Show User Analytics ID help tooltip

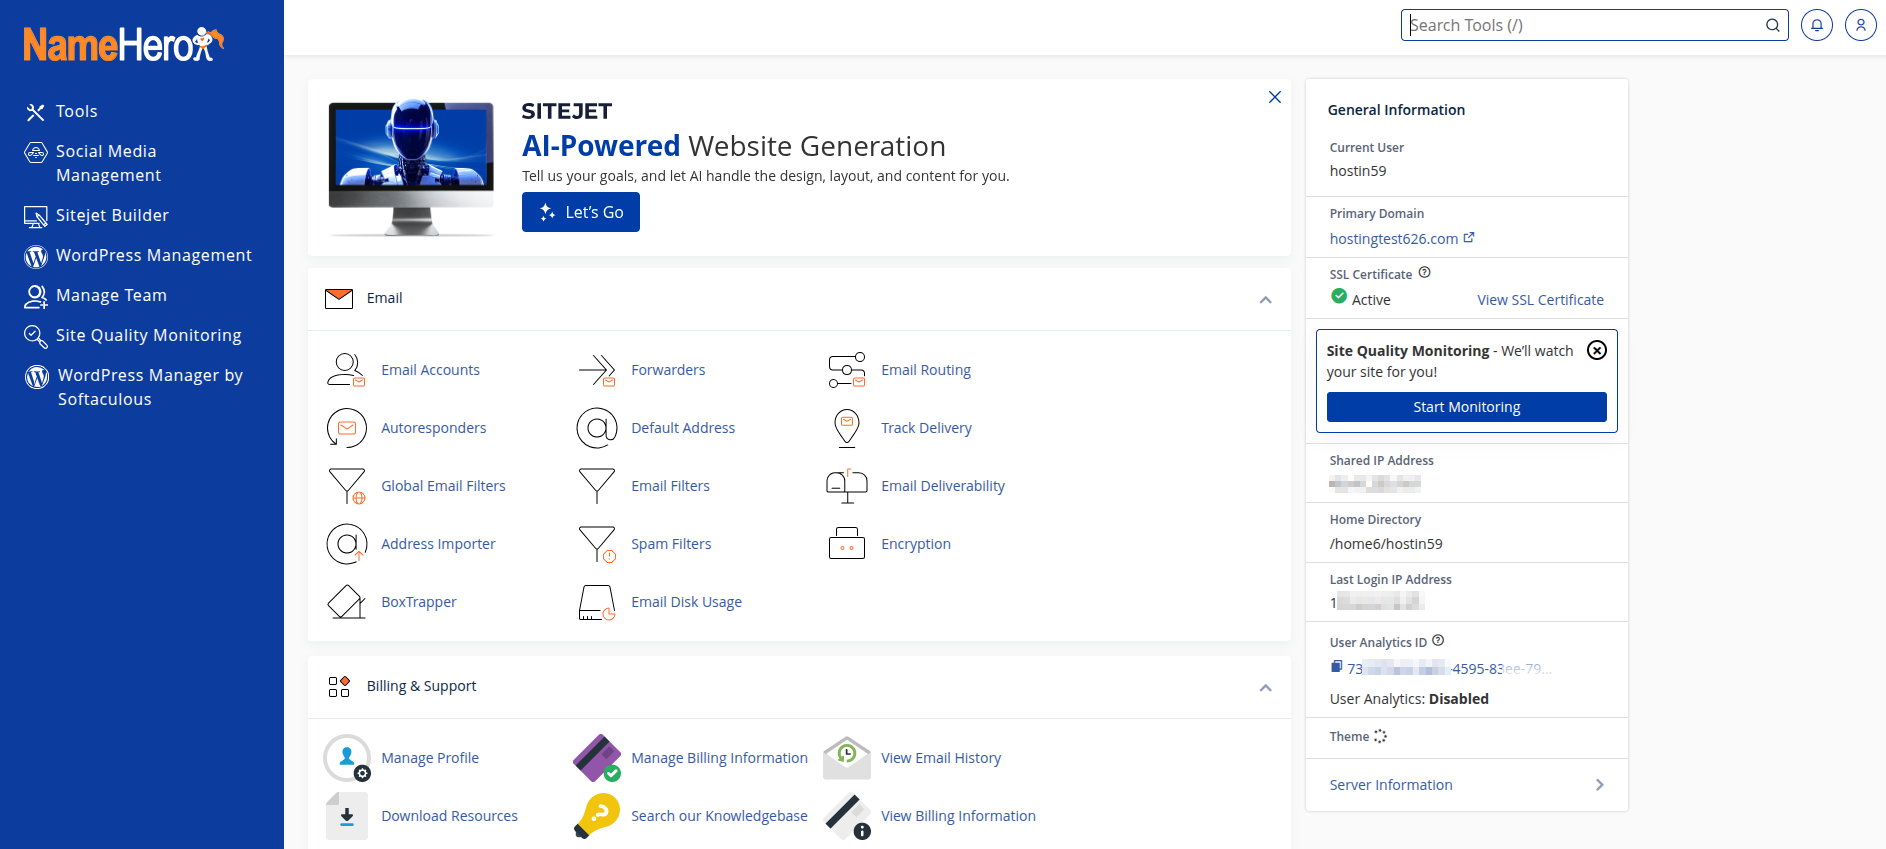tap(1438, 641)
